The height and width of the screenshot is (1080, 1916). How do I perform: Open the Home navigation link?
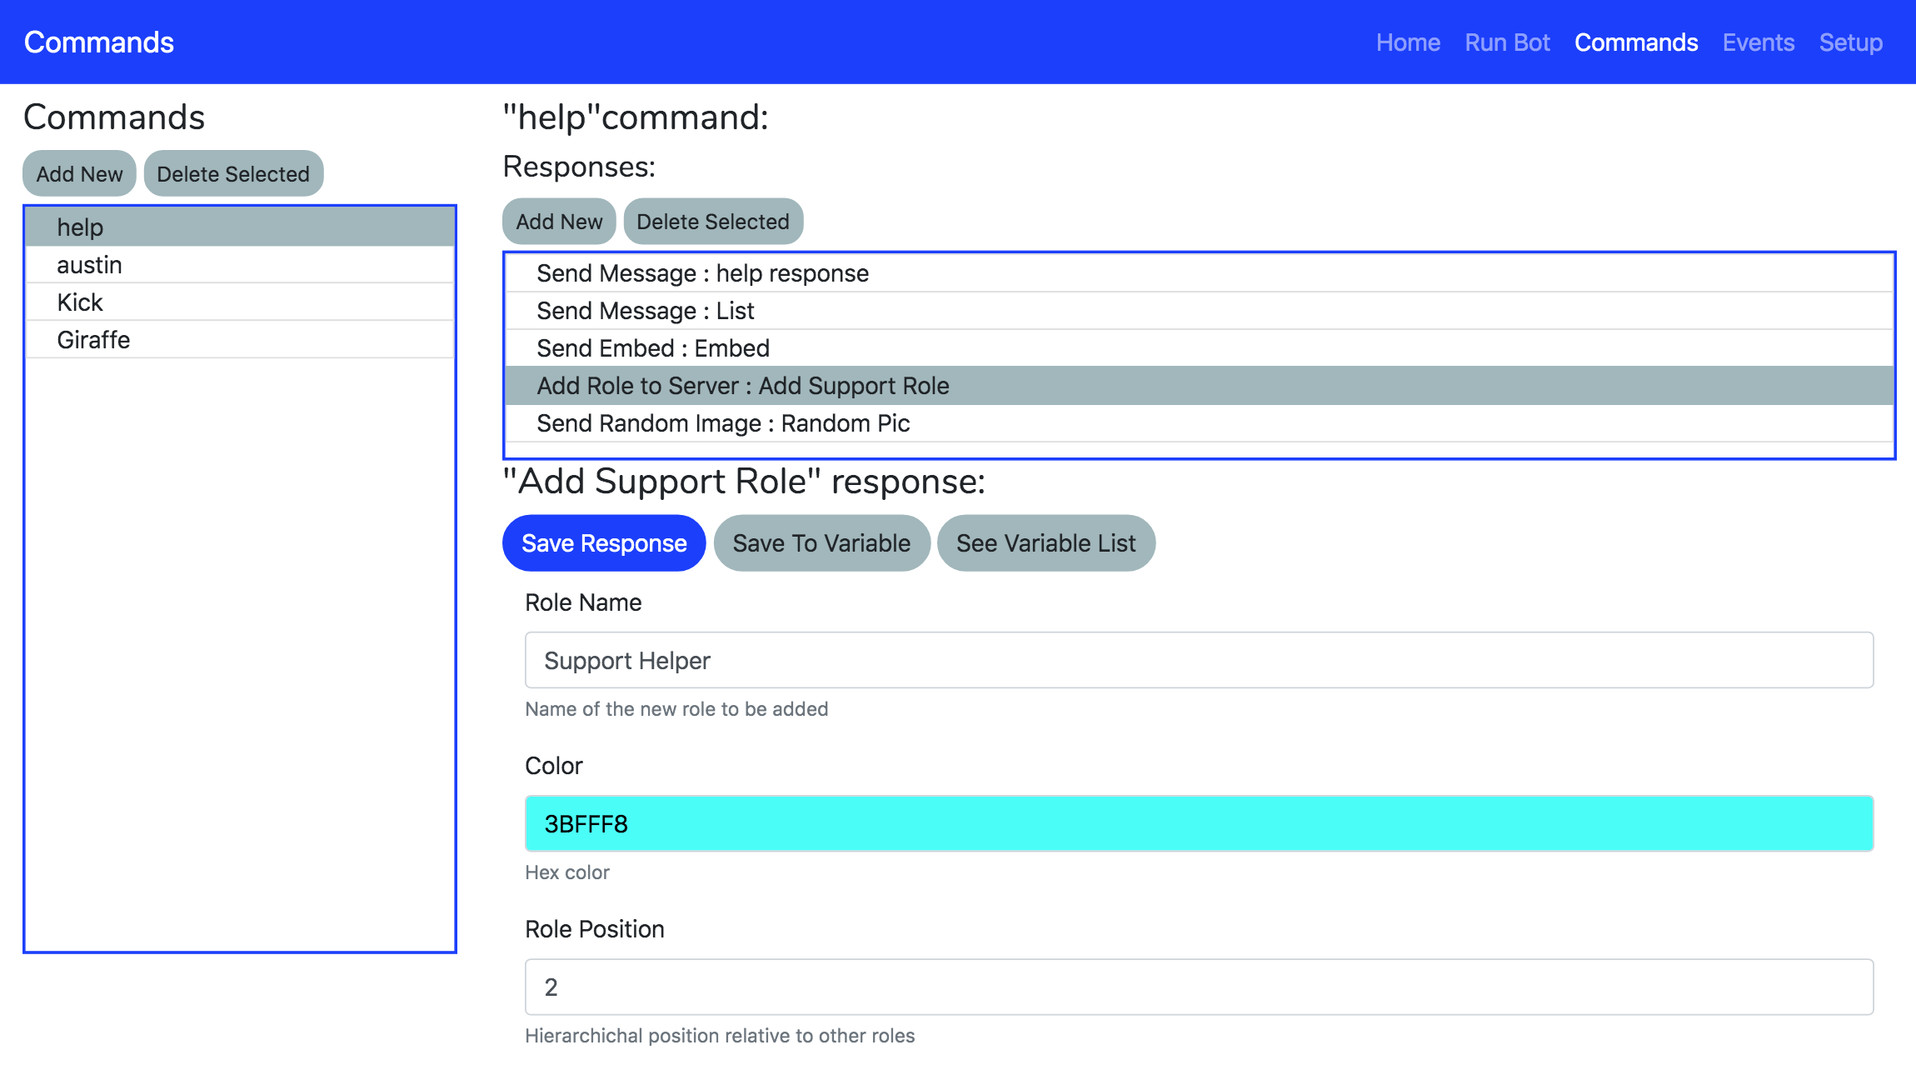pyautogui.click(x=1407, y=42)
